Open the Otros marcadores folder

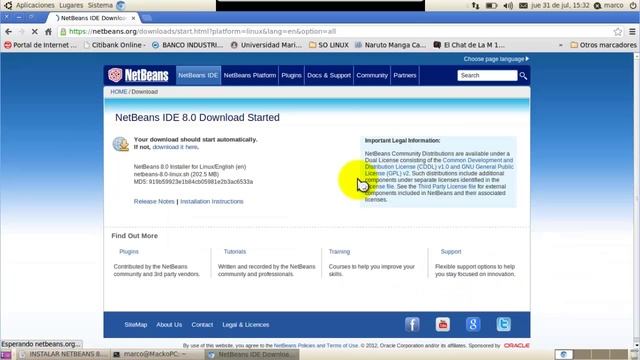[603, 45]
